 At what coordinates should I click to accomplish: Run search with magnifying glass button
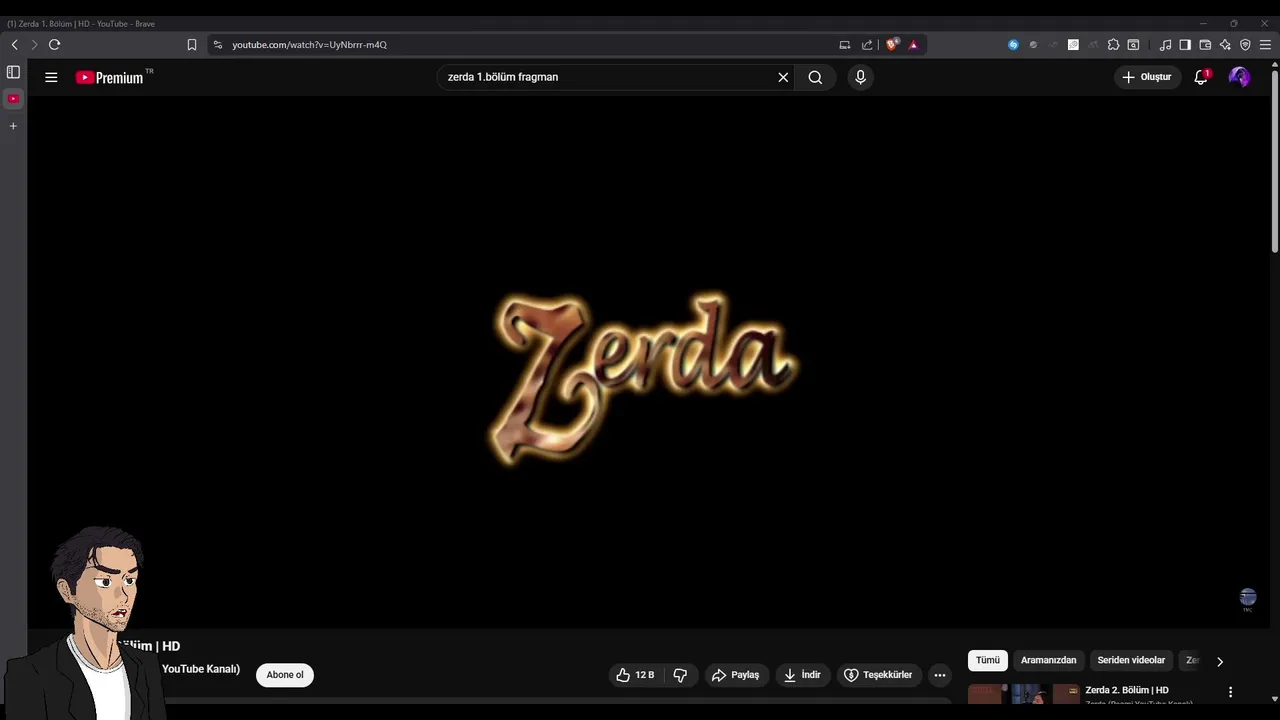815,77
